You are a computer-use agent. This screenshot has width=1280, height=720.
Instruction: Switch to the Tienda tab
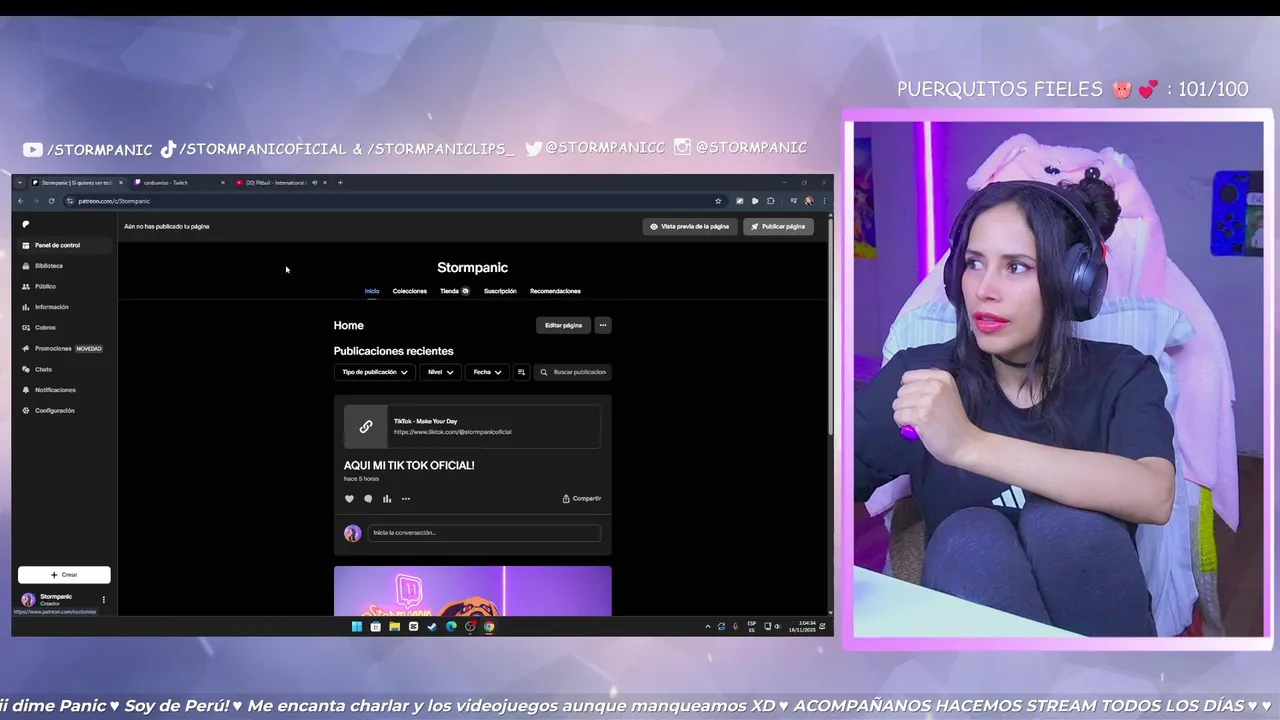[x=455, y=291]
